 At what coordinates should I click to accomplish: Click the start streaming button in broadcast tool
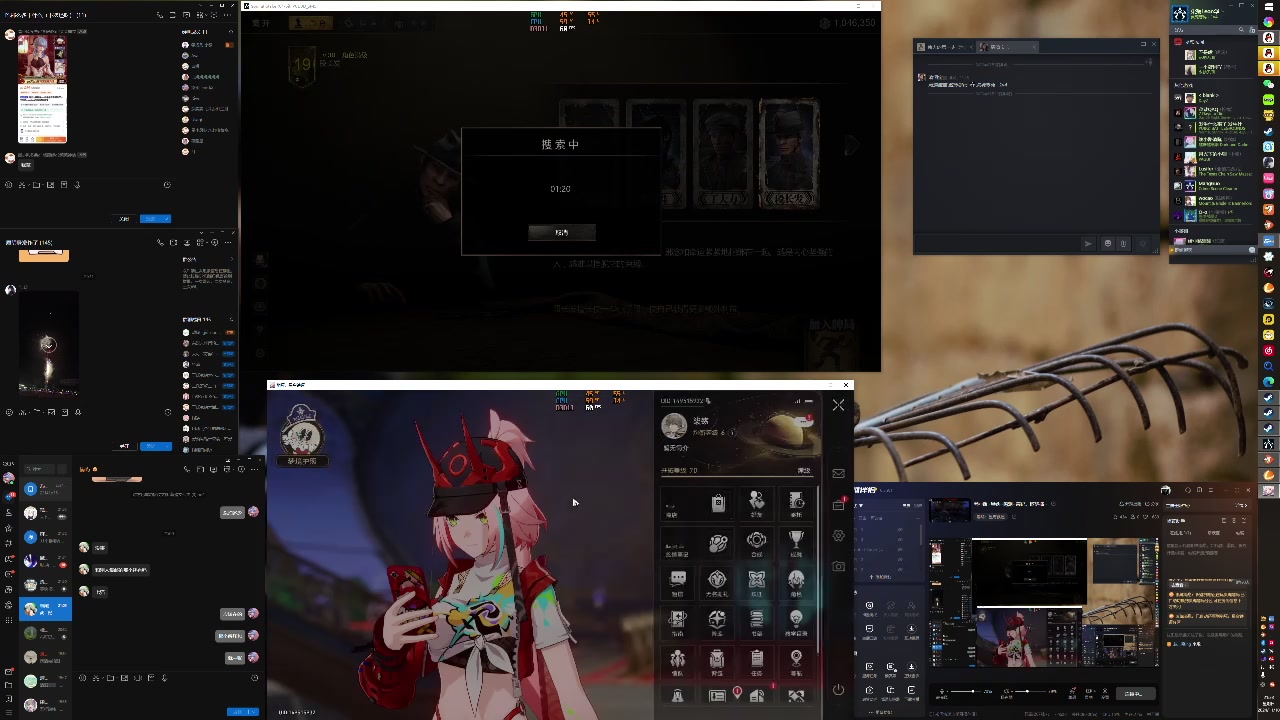pos(1135,693)
